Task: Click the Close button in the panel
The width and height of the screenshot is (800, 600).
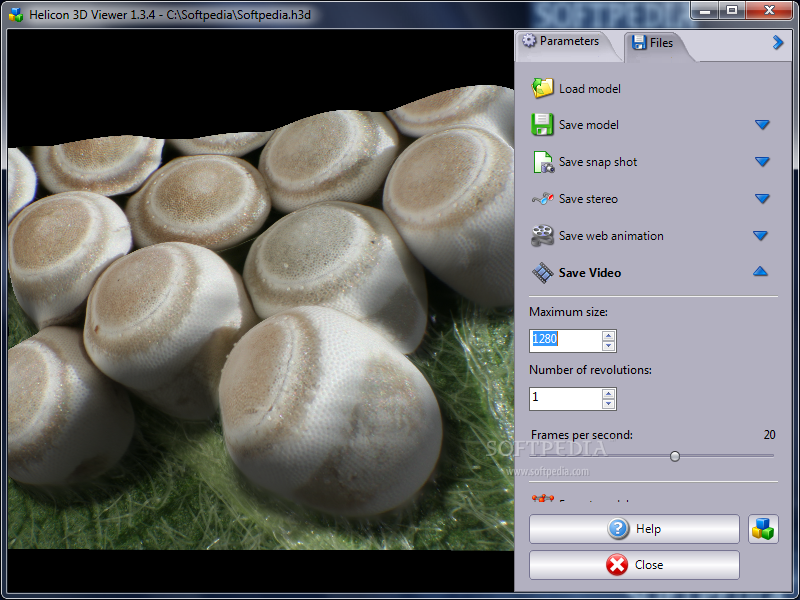Action: tap(634, 565)
